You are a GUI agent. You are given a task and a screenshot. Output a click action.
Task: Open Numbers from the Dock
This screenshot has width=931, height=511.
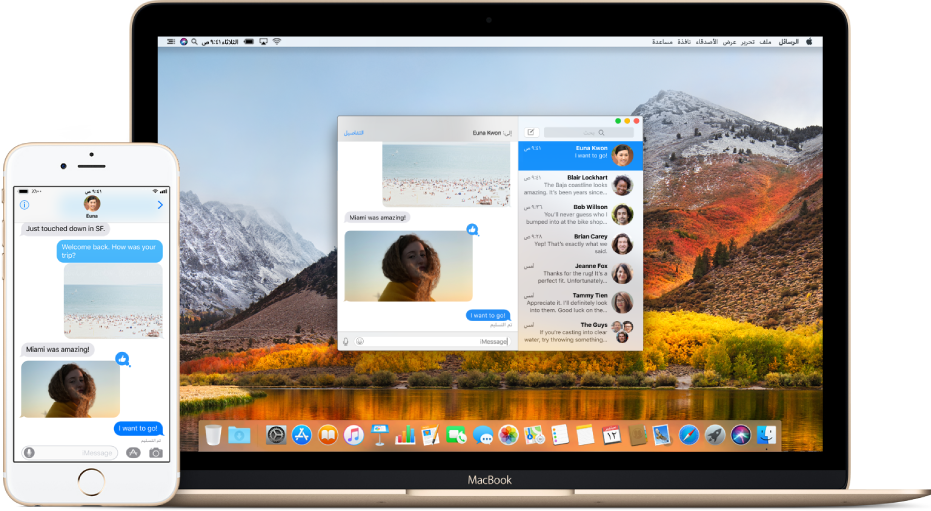tap(405, 436)
